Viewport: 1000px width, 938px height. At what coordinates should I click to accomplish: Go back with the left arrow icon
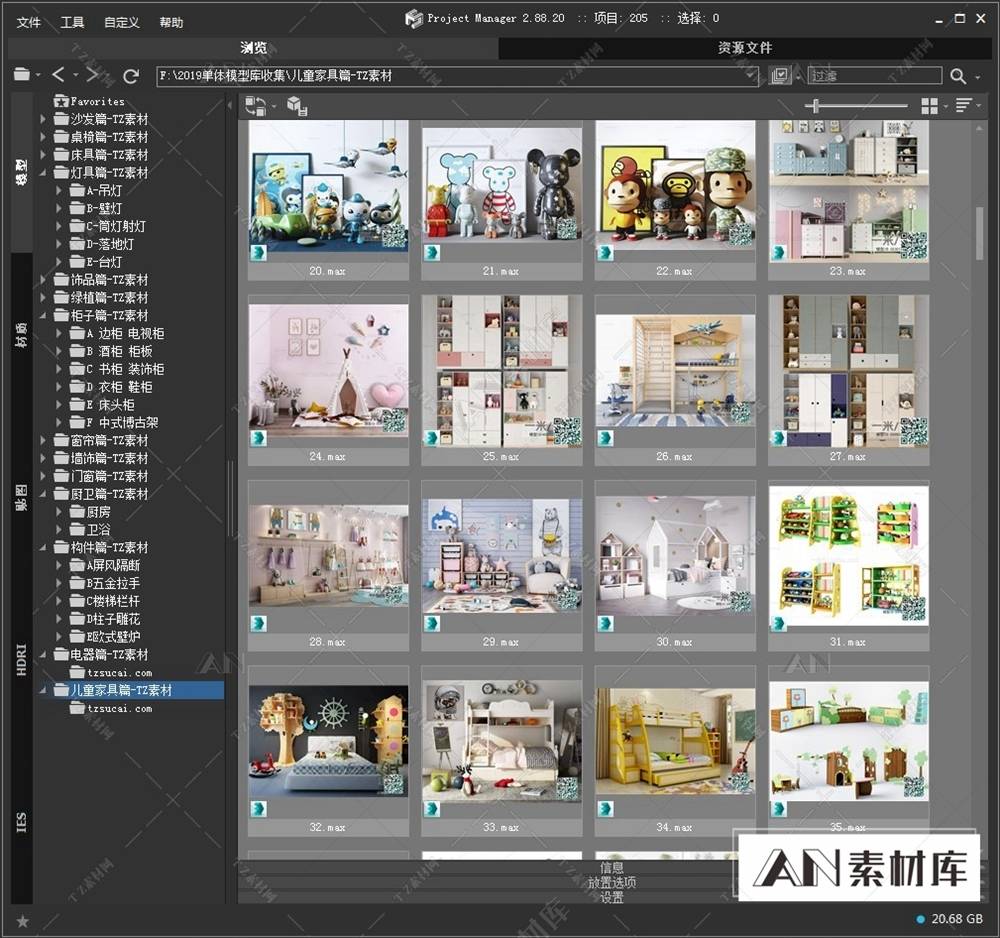[59, 75]
